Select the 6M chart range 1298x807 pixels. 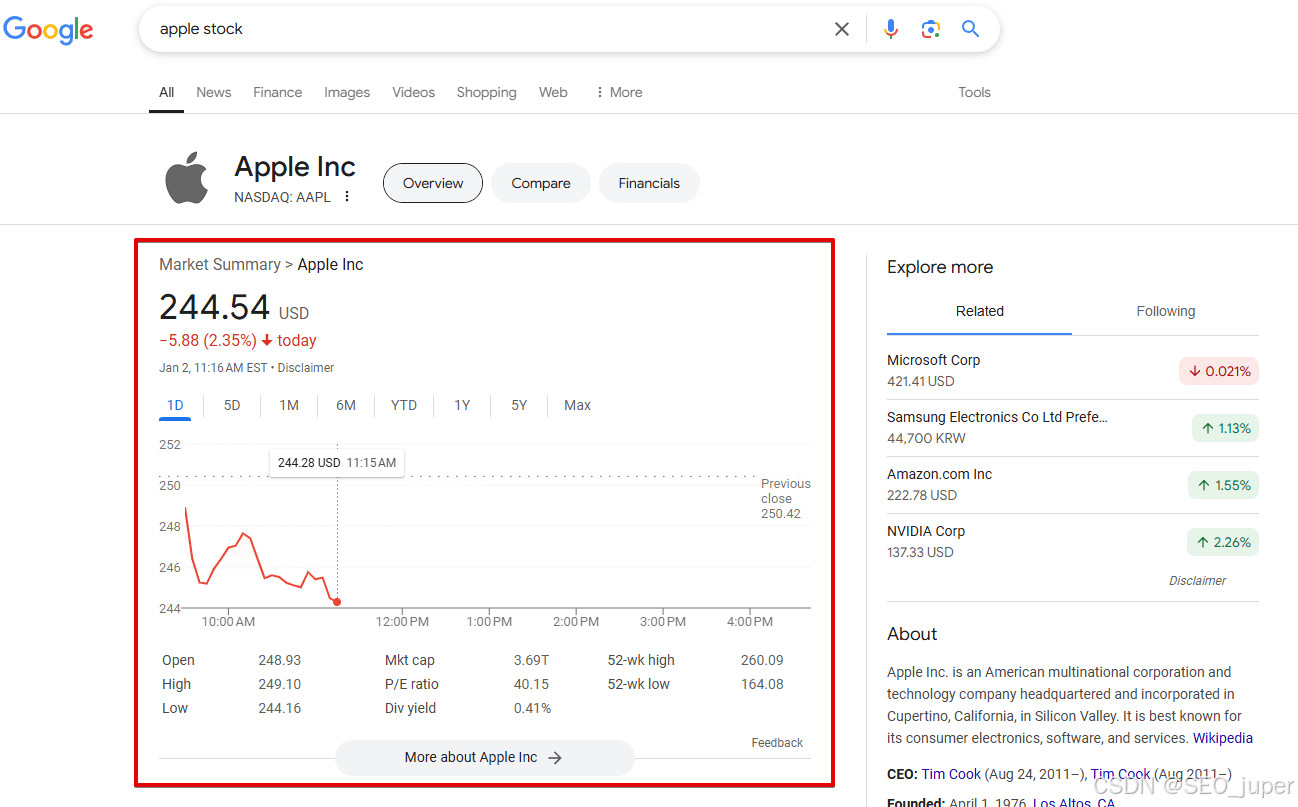(x=346, y=405)
